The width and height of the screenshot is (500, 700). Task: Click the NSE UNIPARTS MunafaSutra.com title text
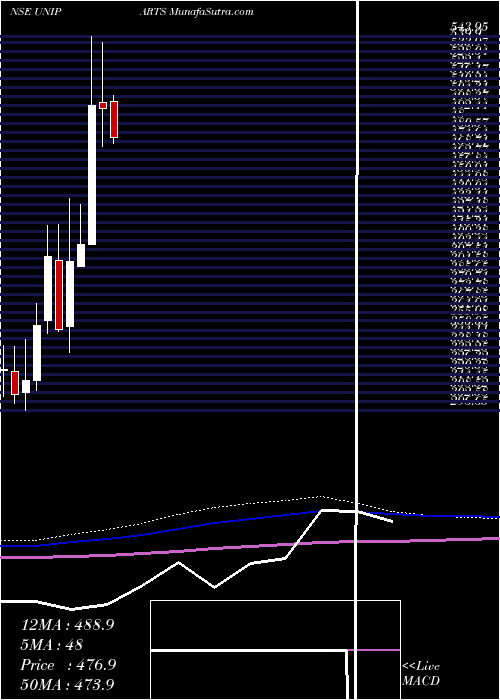pyautogui.click(x=132, y=12)
